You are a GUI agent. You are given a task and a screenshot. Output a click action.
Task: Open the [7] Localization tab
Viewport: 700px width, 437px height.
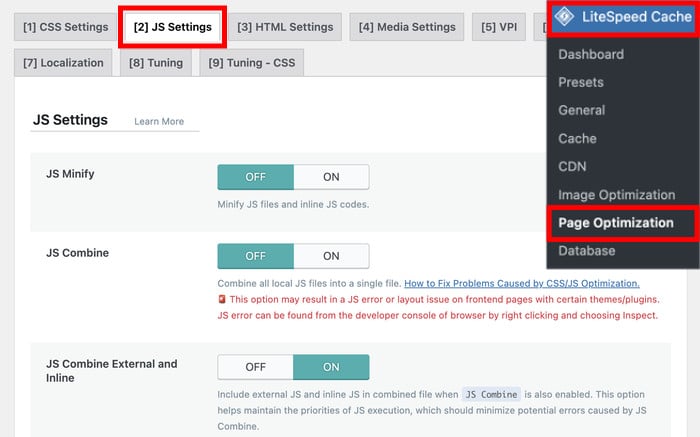pyautogui.click(x=63, y=62)
